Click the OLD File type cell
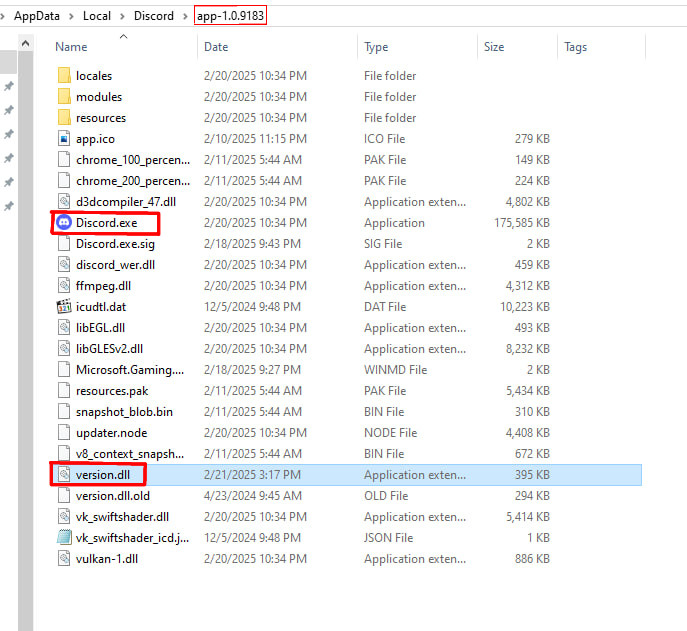 [386, 496]
